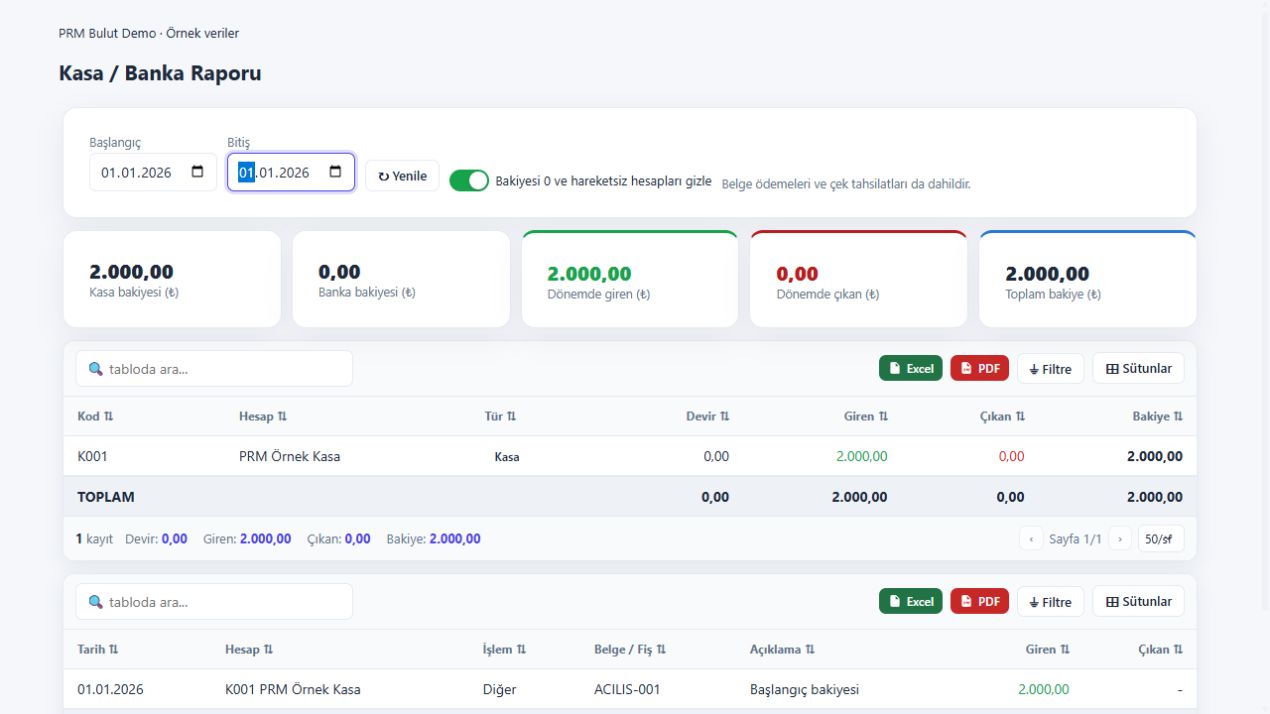
Task: Sort by the Belge / Fiş column header
Action: pyautogui.click(x=630, y=649)
